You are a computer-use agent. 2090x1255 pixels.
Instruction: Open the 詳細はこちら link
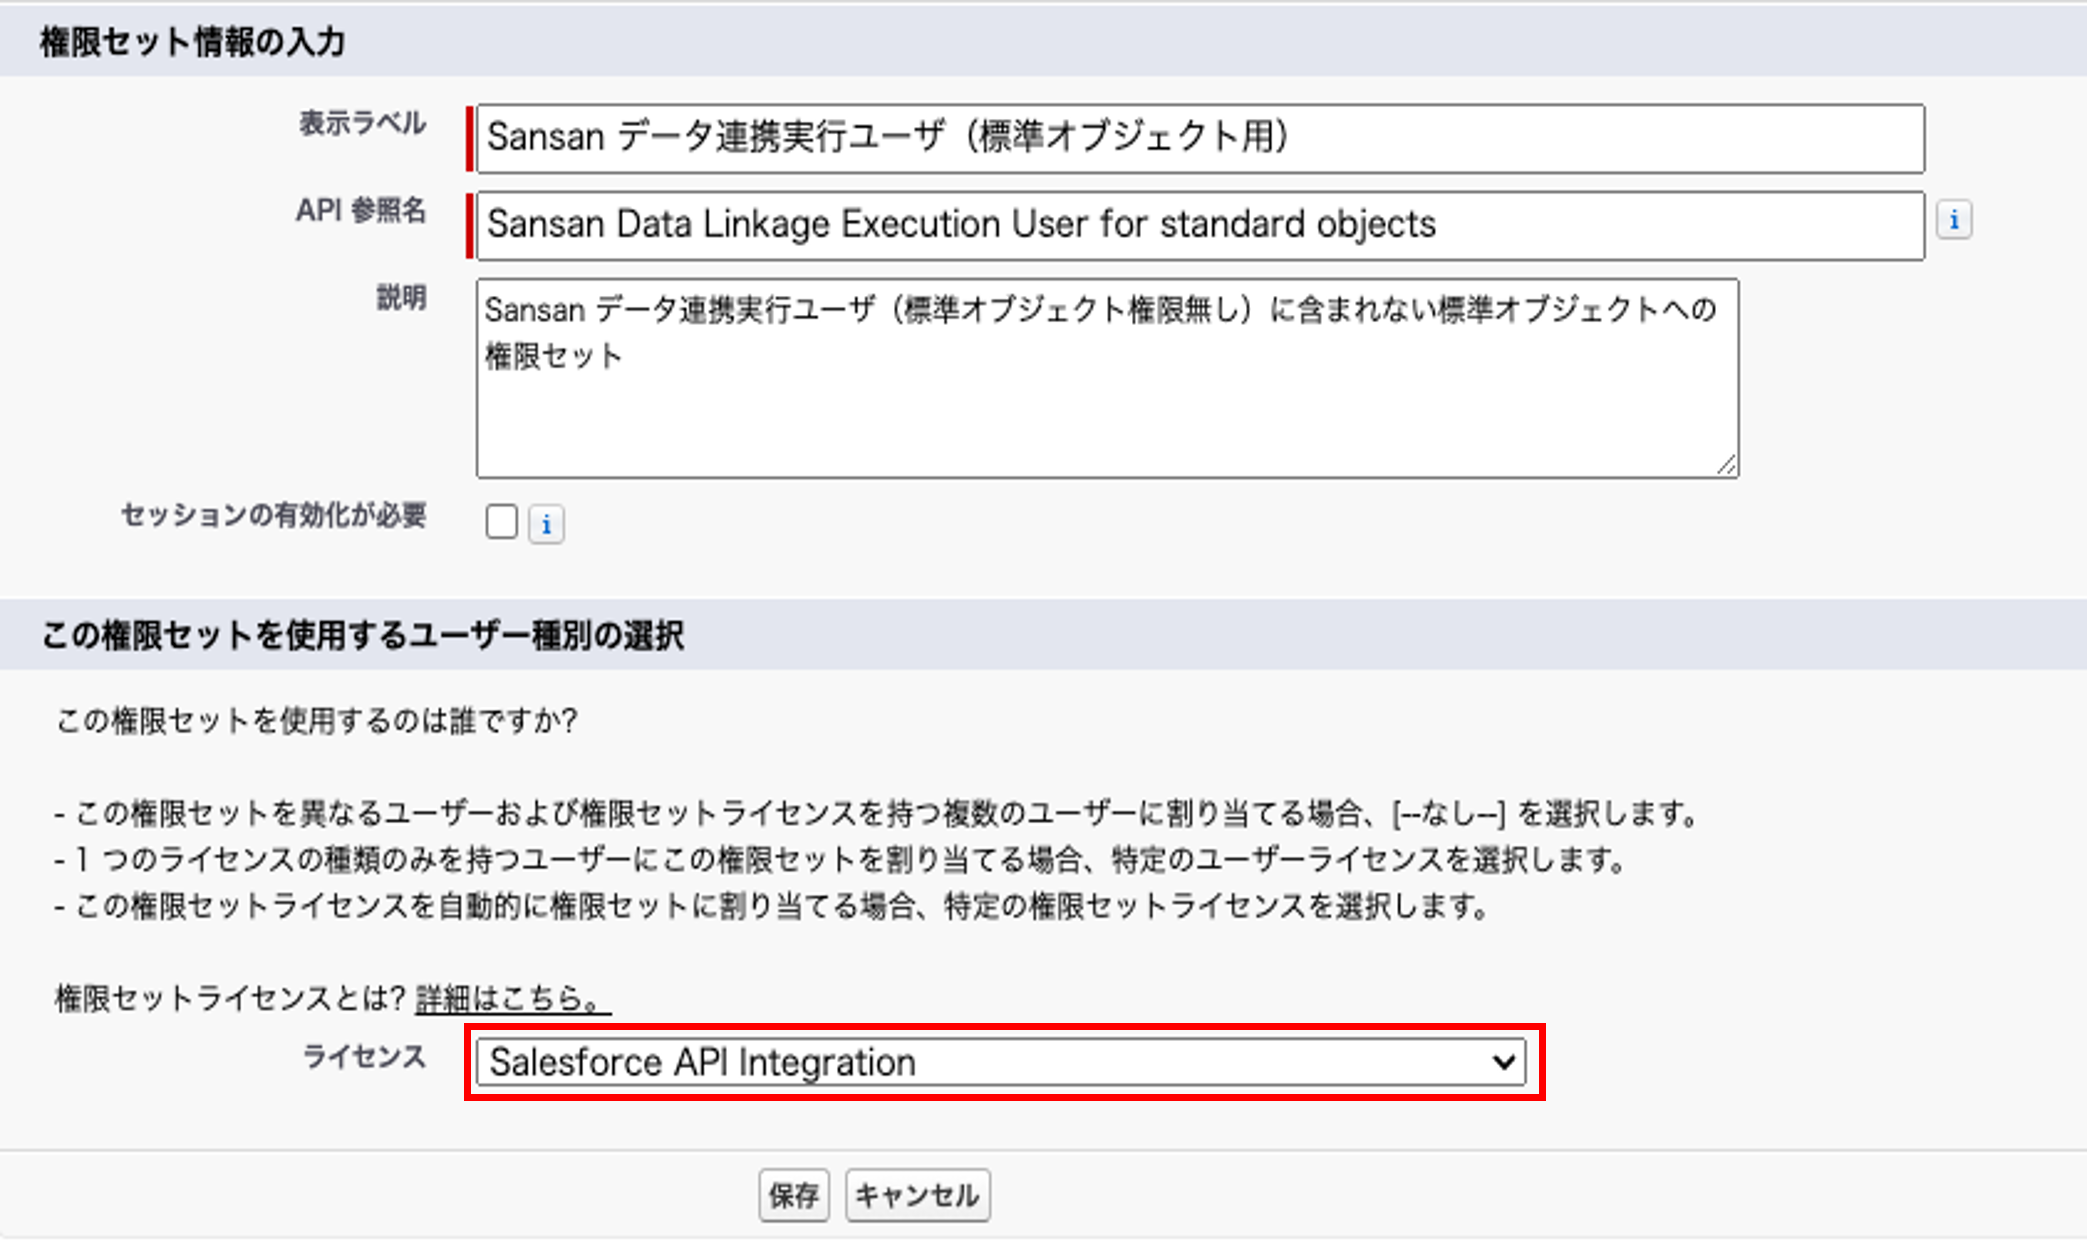click(x=511, y=998)
